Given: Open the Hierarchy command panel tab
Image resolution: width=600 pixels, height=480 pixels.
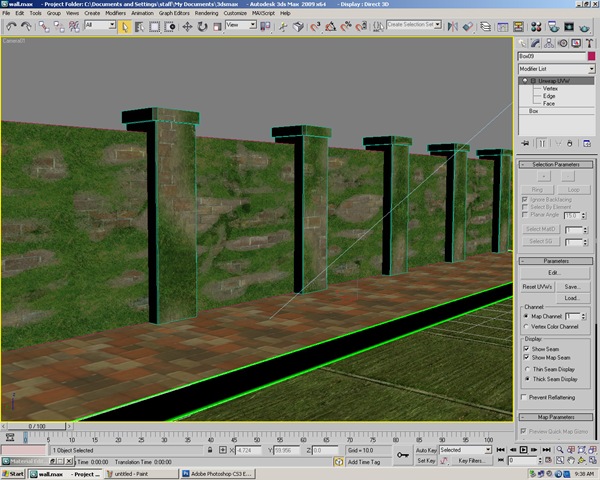Looking at the screenshot, I should click(x=548, y=41).
